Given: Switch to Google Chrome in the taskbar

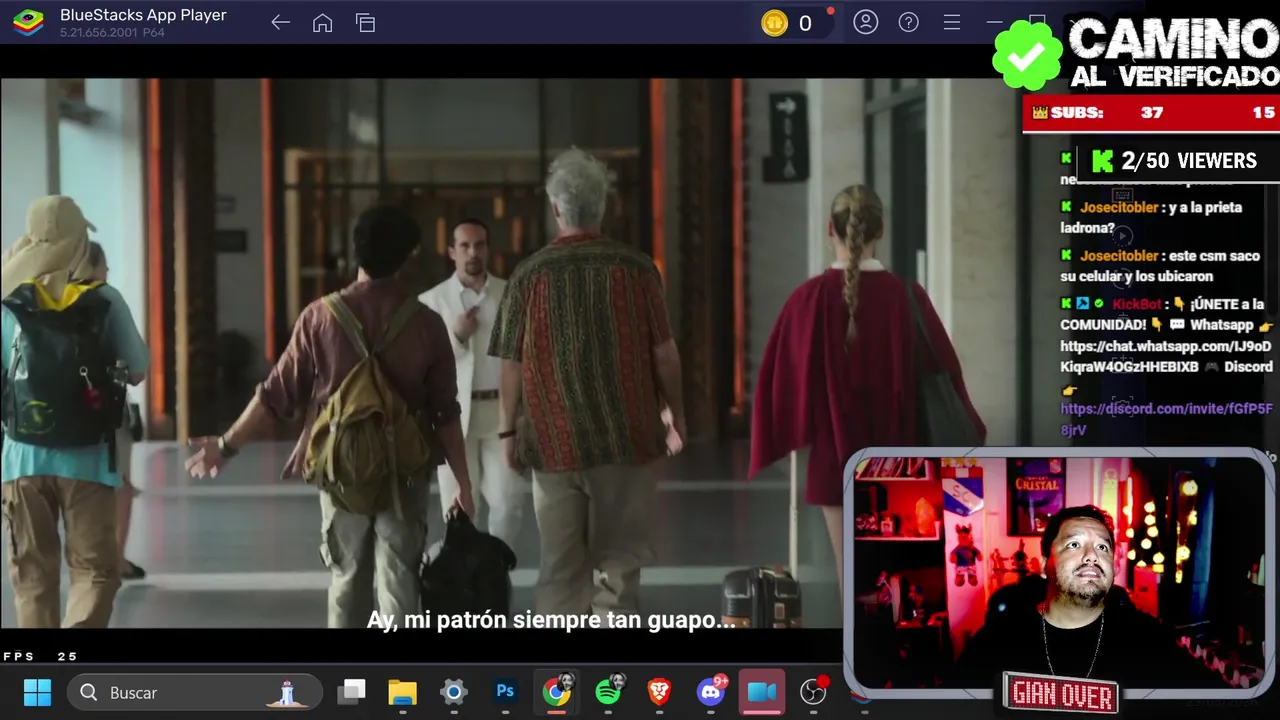Looking at the screenshot, I should tap(557, 691).
